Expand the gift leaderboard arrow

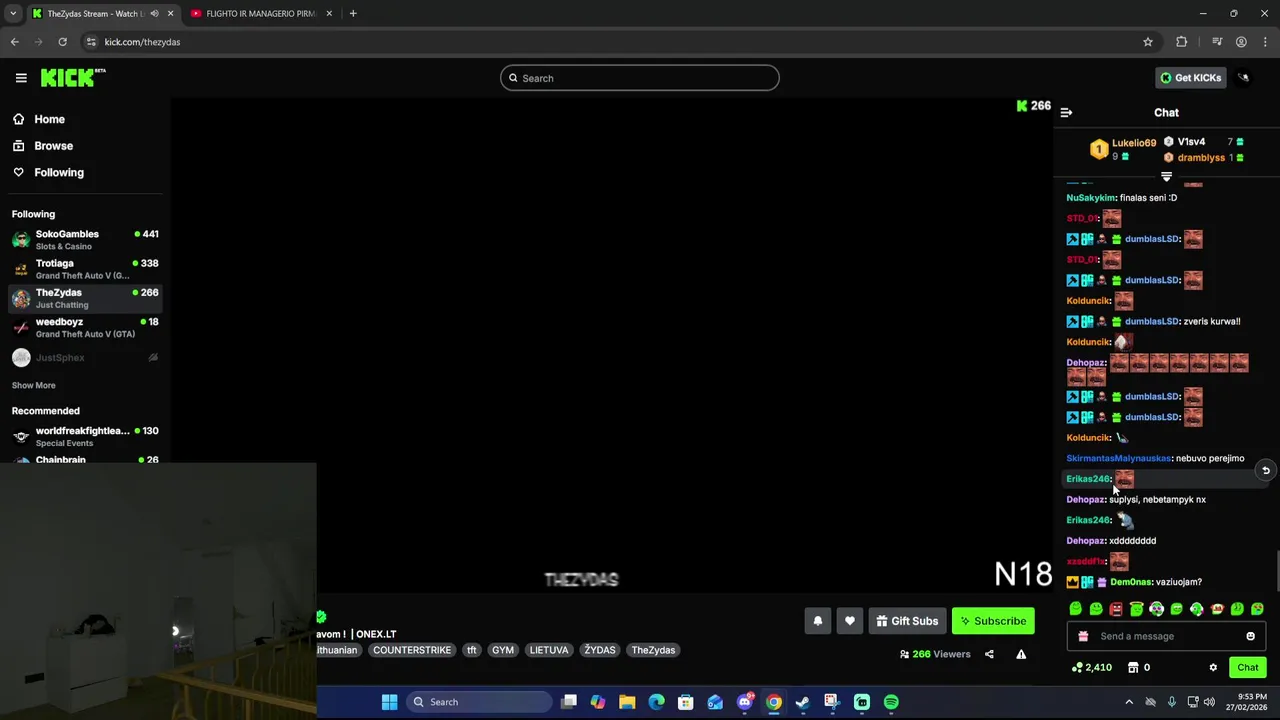(x=1166, y=177)
